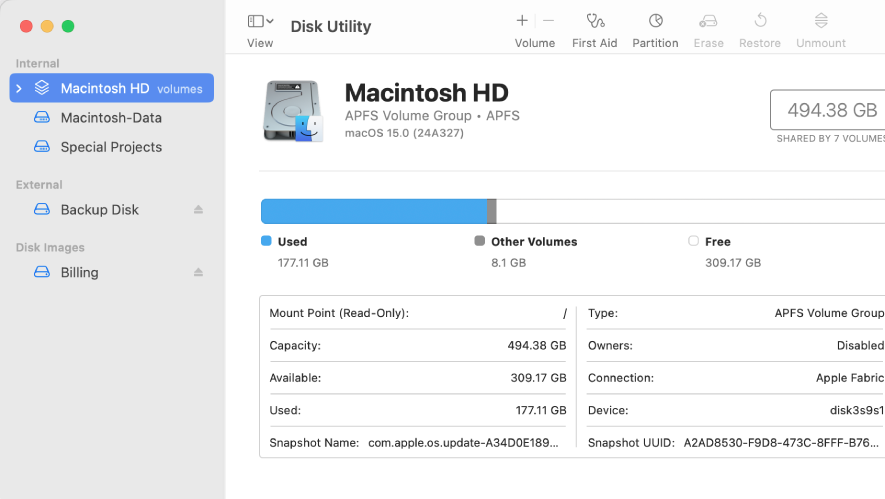Click the Erase toolbar icon
Screen dimensions: 885x499
point(708,21)
